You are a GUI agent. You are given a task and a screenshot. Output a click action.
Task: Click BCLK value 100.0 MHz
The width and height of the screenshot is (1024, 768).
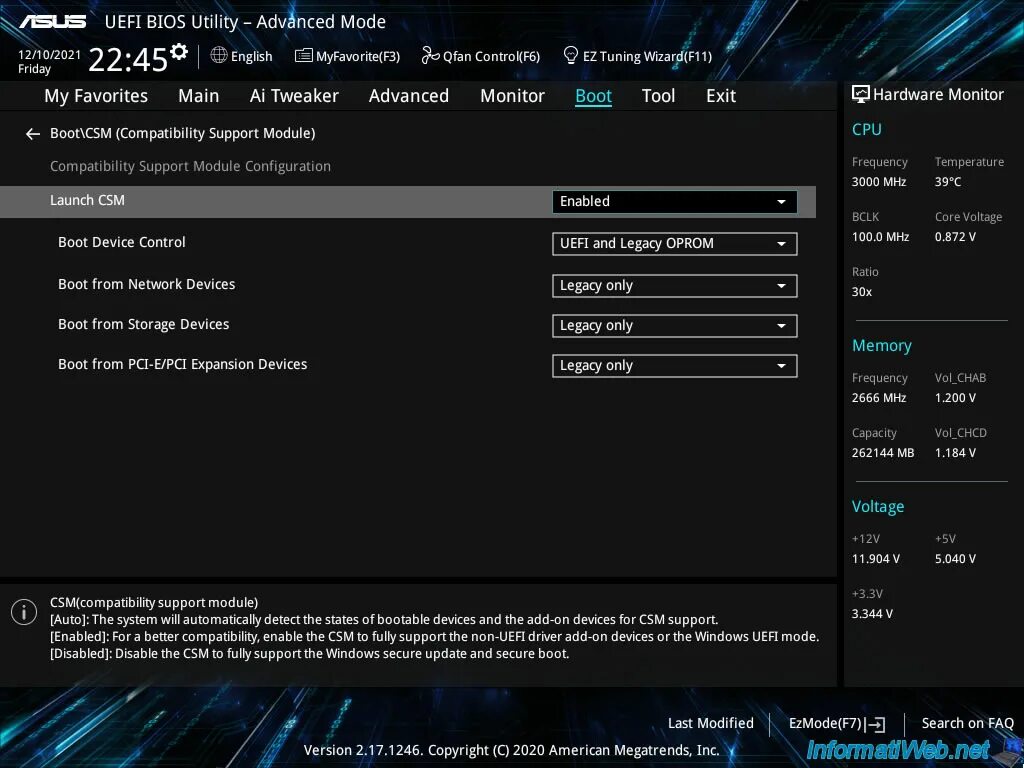pyautogui.click(x=880, y=237)
